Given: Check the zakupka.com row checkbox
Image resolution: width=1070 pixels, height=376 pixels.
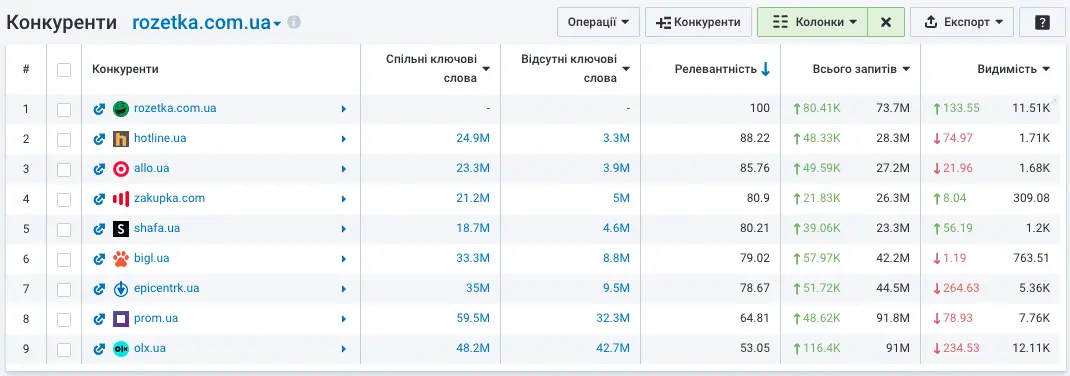Looking at the screenshot, I should [64, 199].
